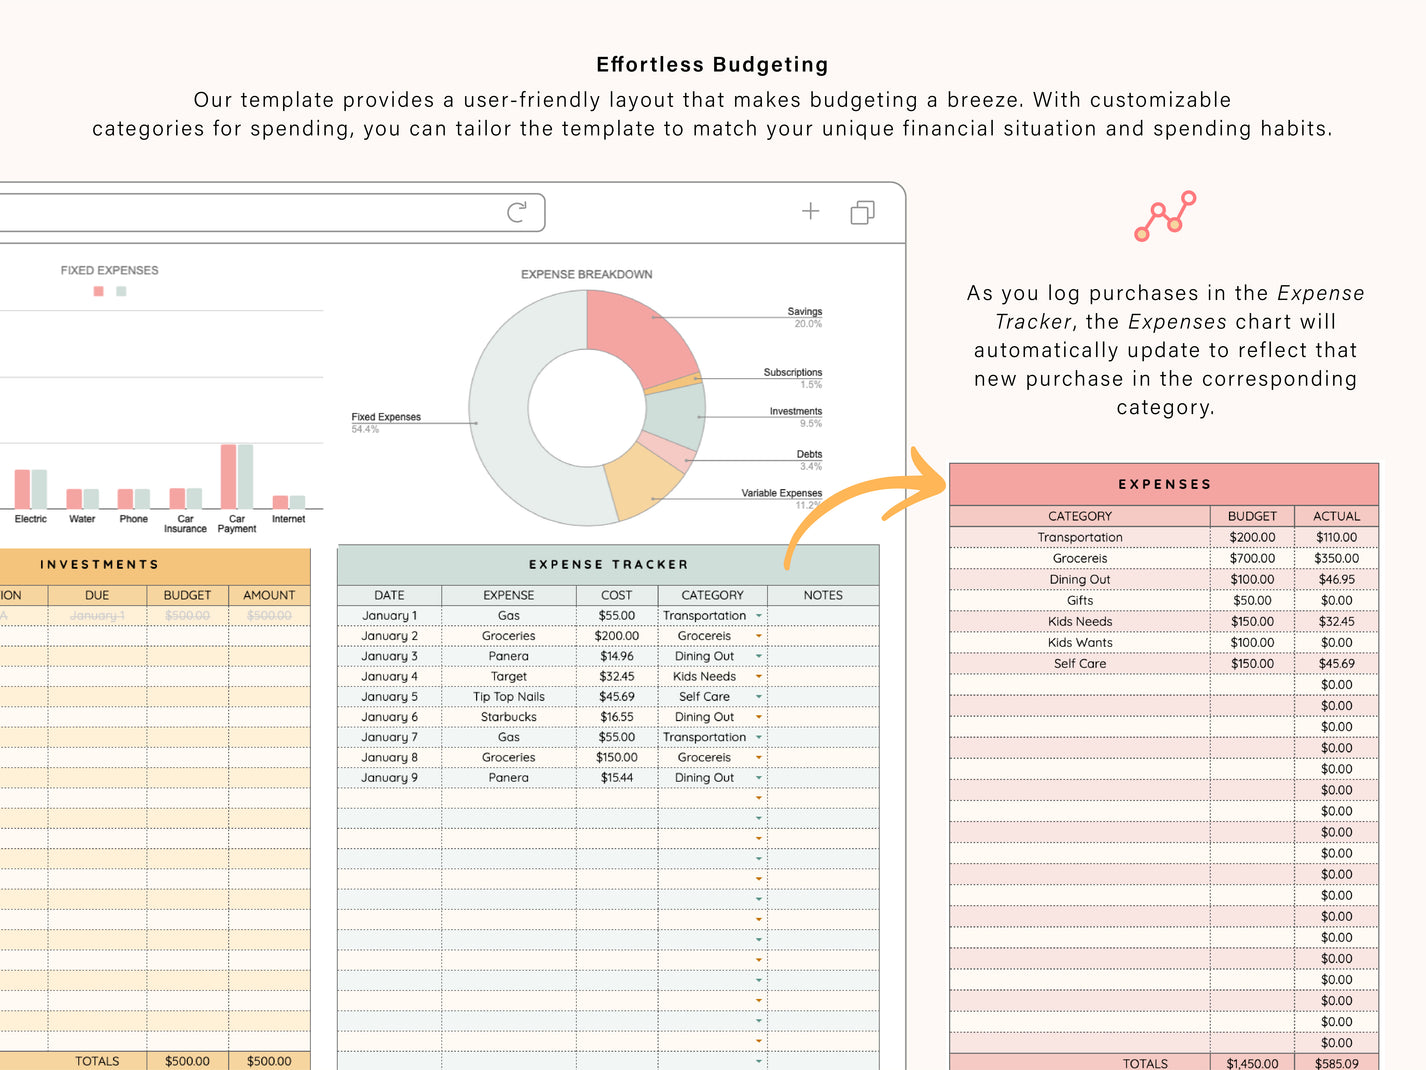Click the Notes cell for January 2

[x=822, y=636]
